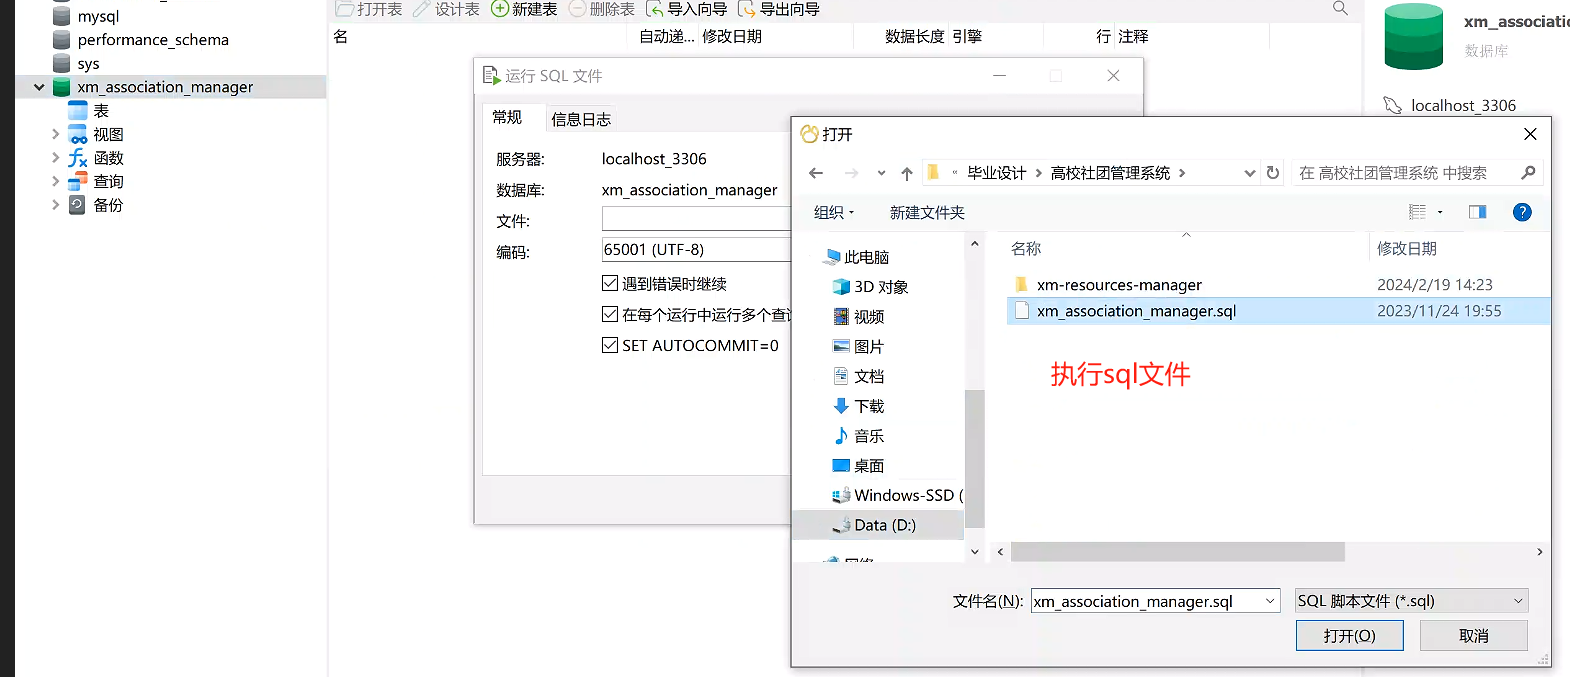Open the 组织 dropdown menu
The width and height of the screenshot is (1570, 677).
coord(834,212)
